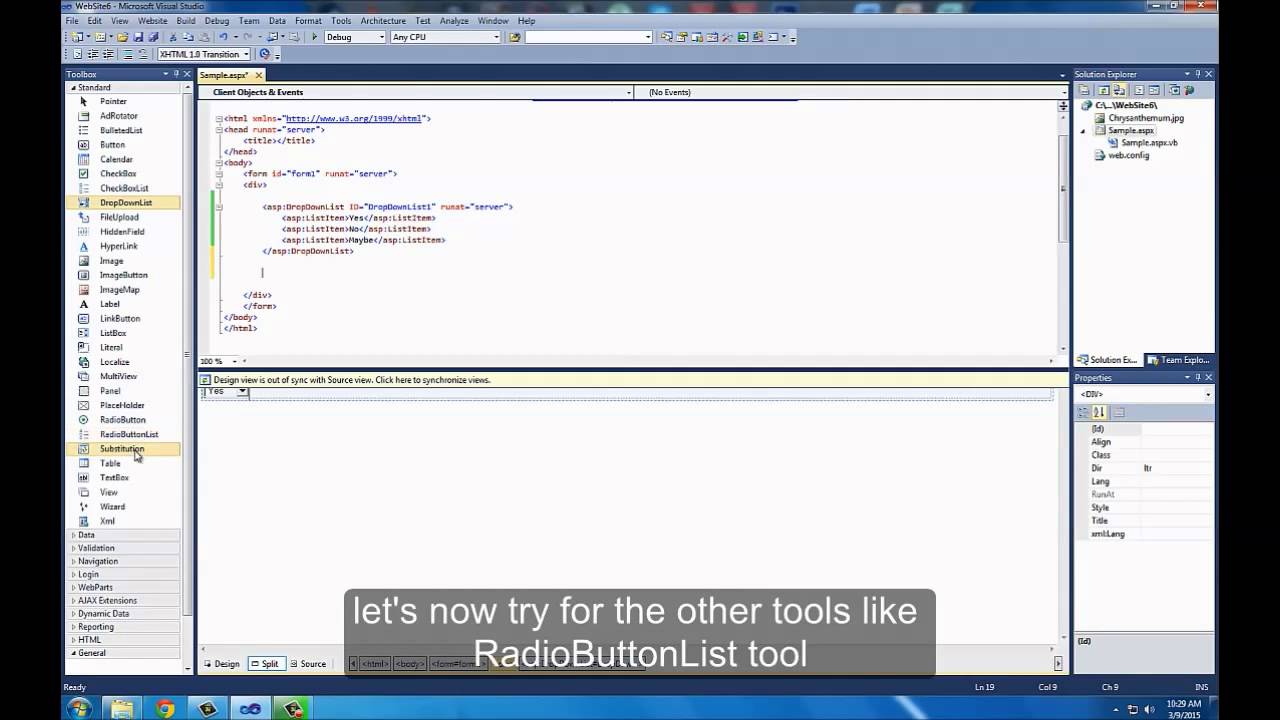This screenshot has height=720, width=1280.
Task: Open the 100 % zoom level dropdown
Action: click(218, 361)
